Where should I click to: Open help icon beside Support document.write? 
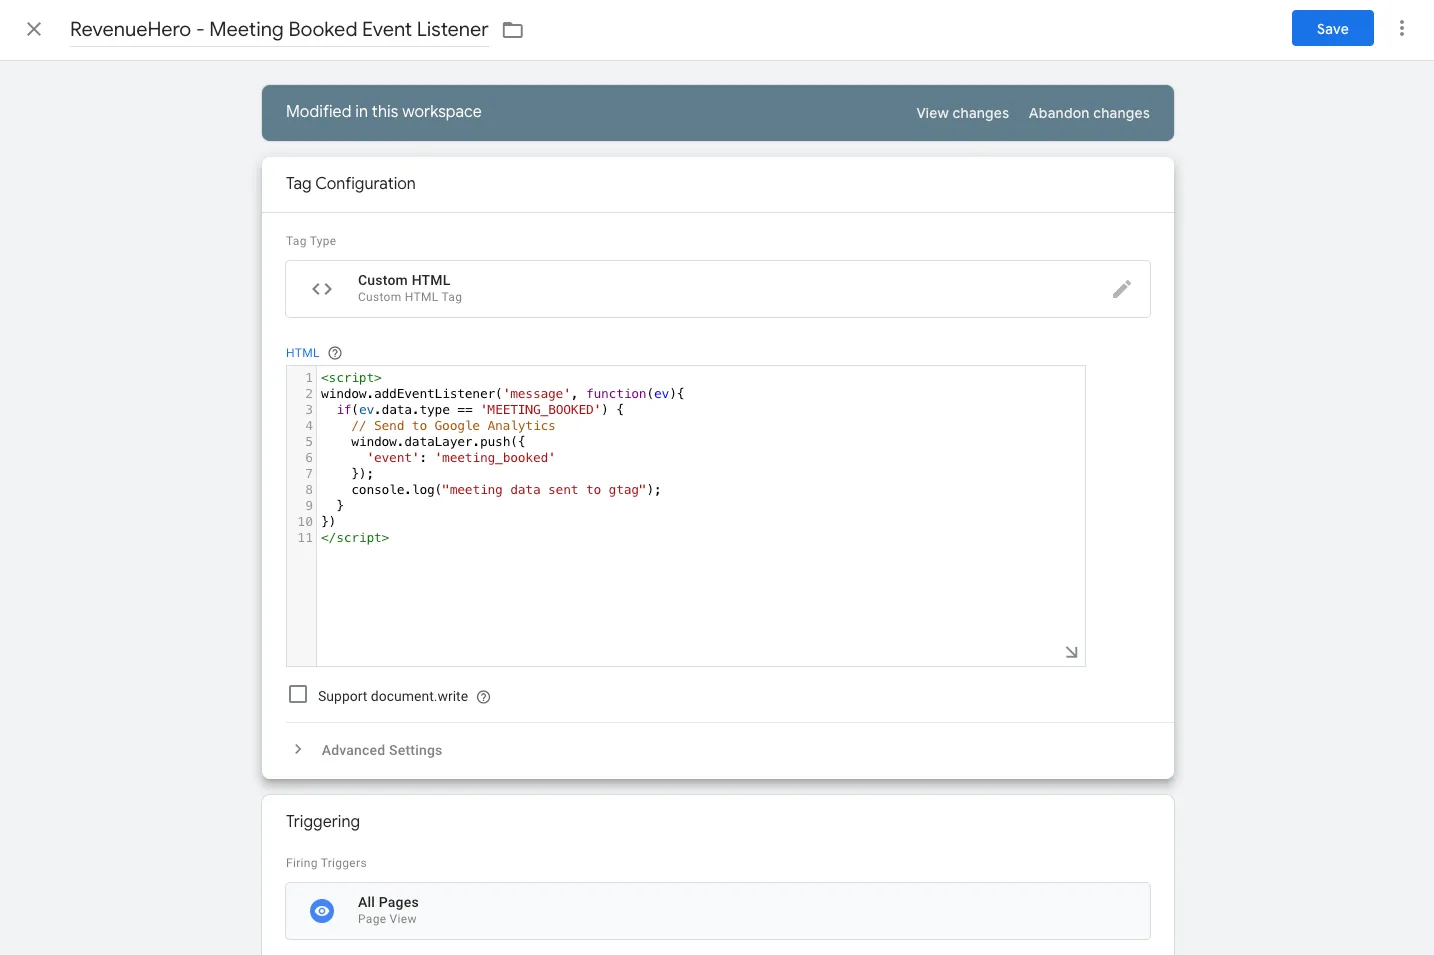click(484, 697)
